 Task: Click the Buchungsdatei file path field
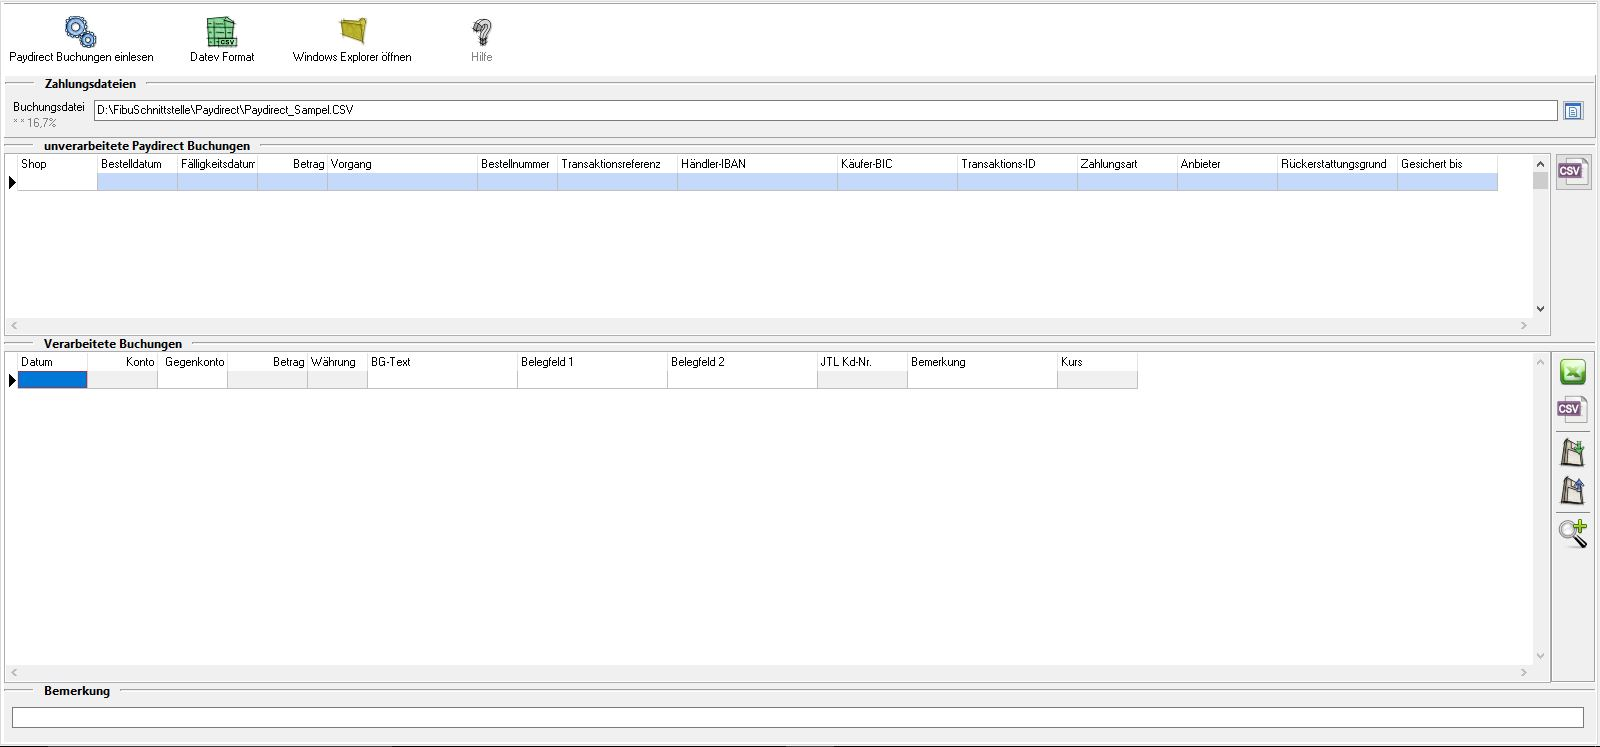[x=825, y=110]
